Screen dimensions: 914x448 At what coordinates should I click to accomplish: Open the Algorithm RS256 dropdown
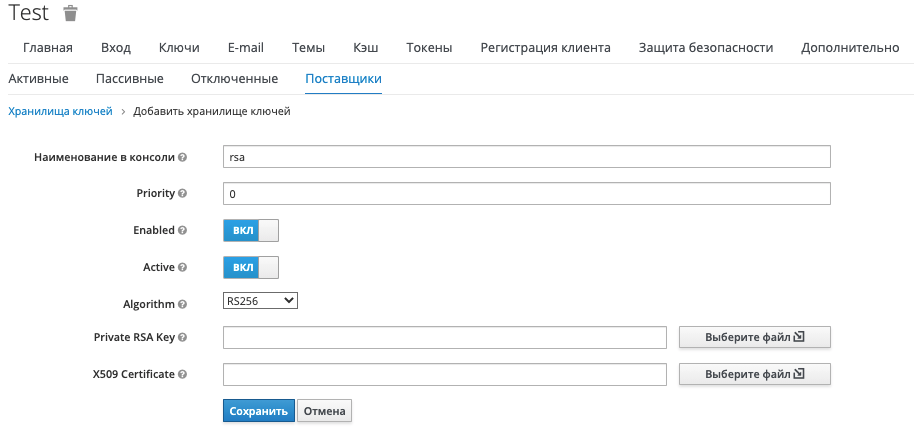pos(260,301)
